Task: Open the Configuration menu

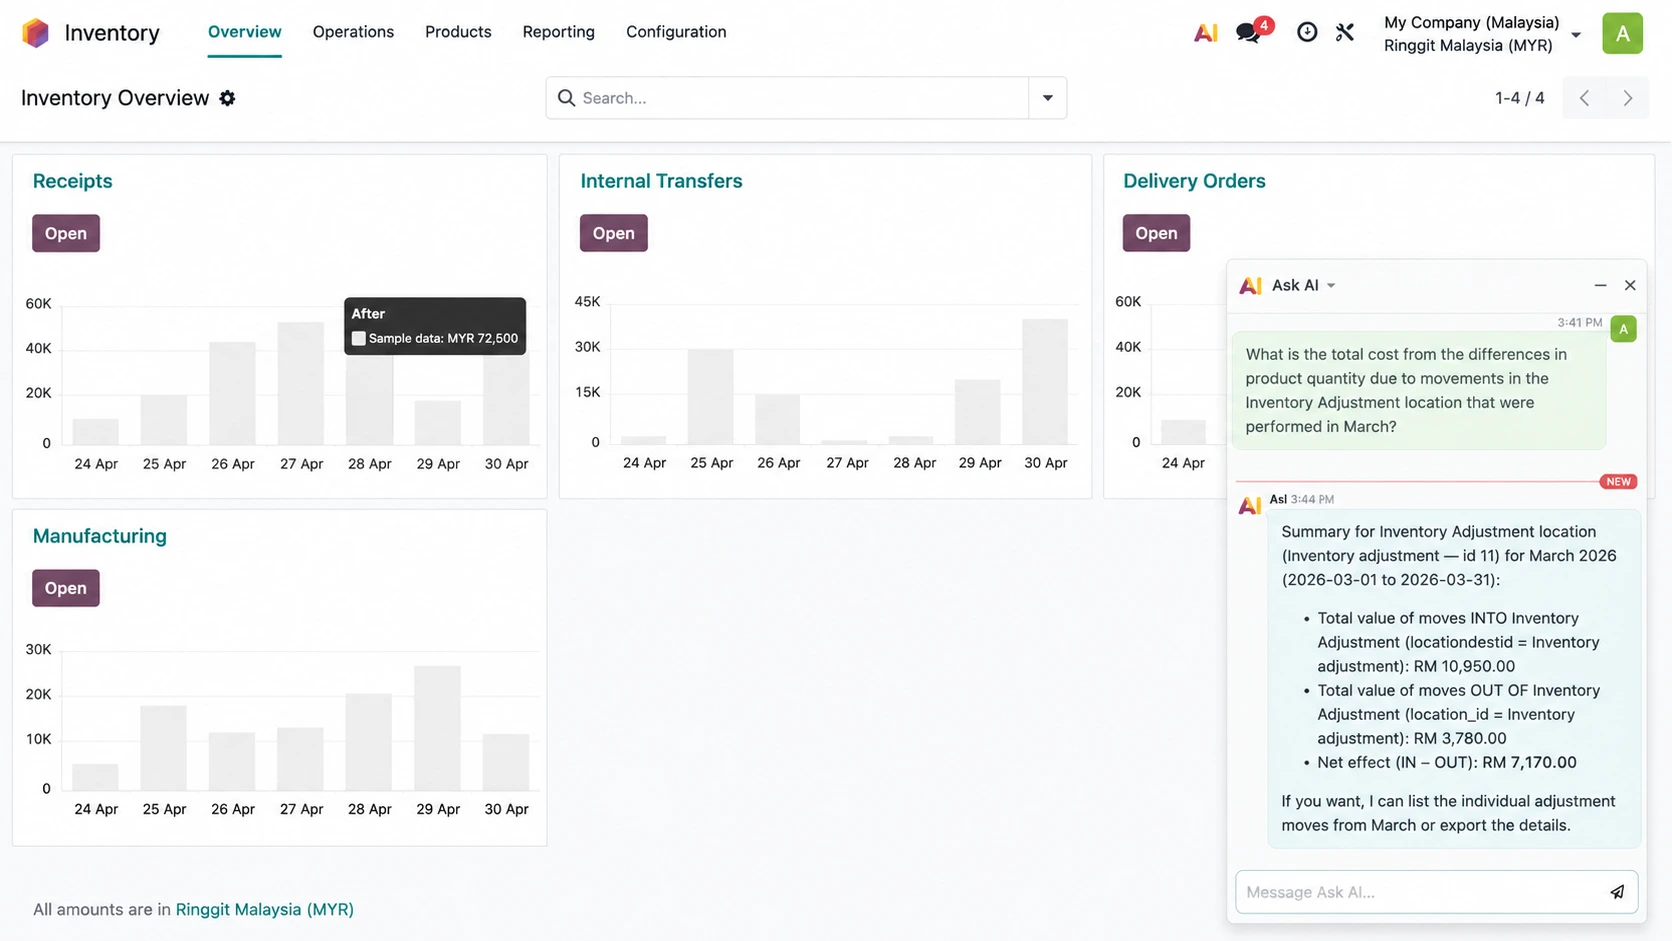Action: coord(676,32)
